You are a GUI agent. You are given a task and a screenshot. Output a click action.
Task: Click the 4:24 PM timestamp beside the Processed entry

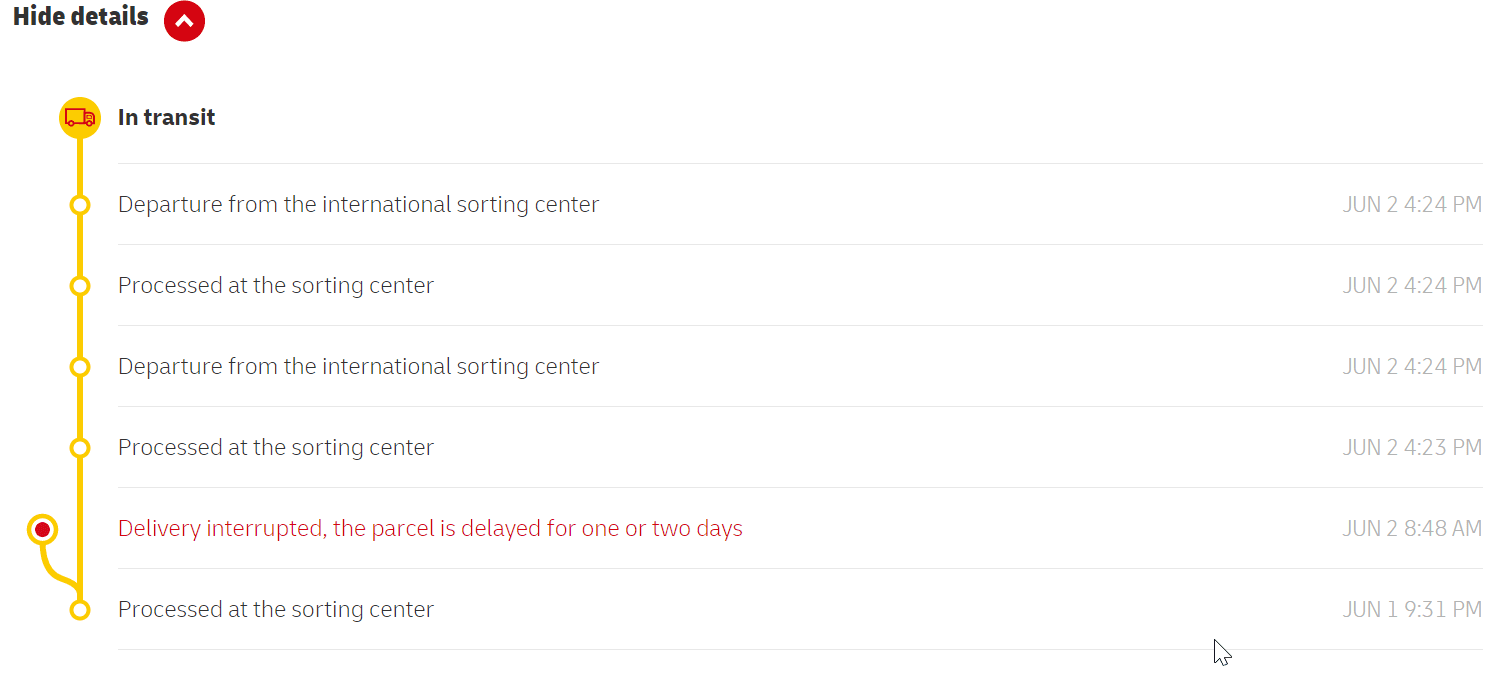click(1411, 285)
